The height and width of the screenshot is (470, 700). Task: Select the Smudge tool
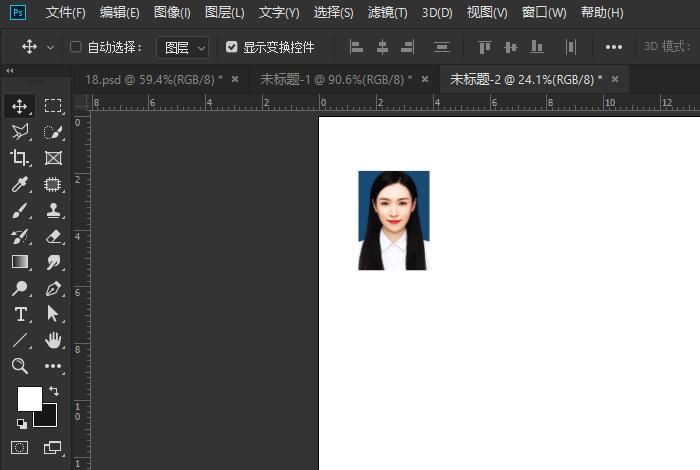click(x=53, y=262)
